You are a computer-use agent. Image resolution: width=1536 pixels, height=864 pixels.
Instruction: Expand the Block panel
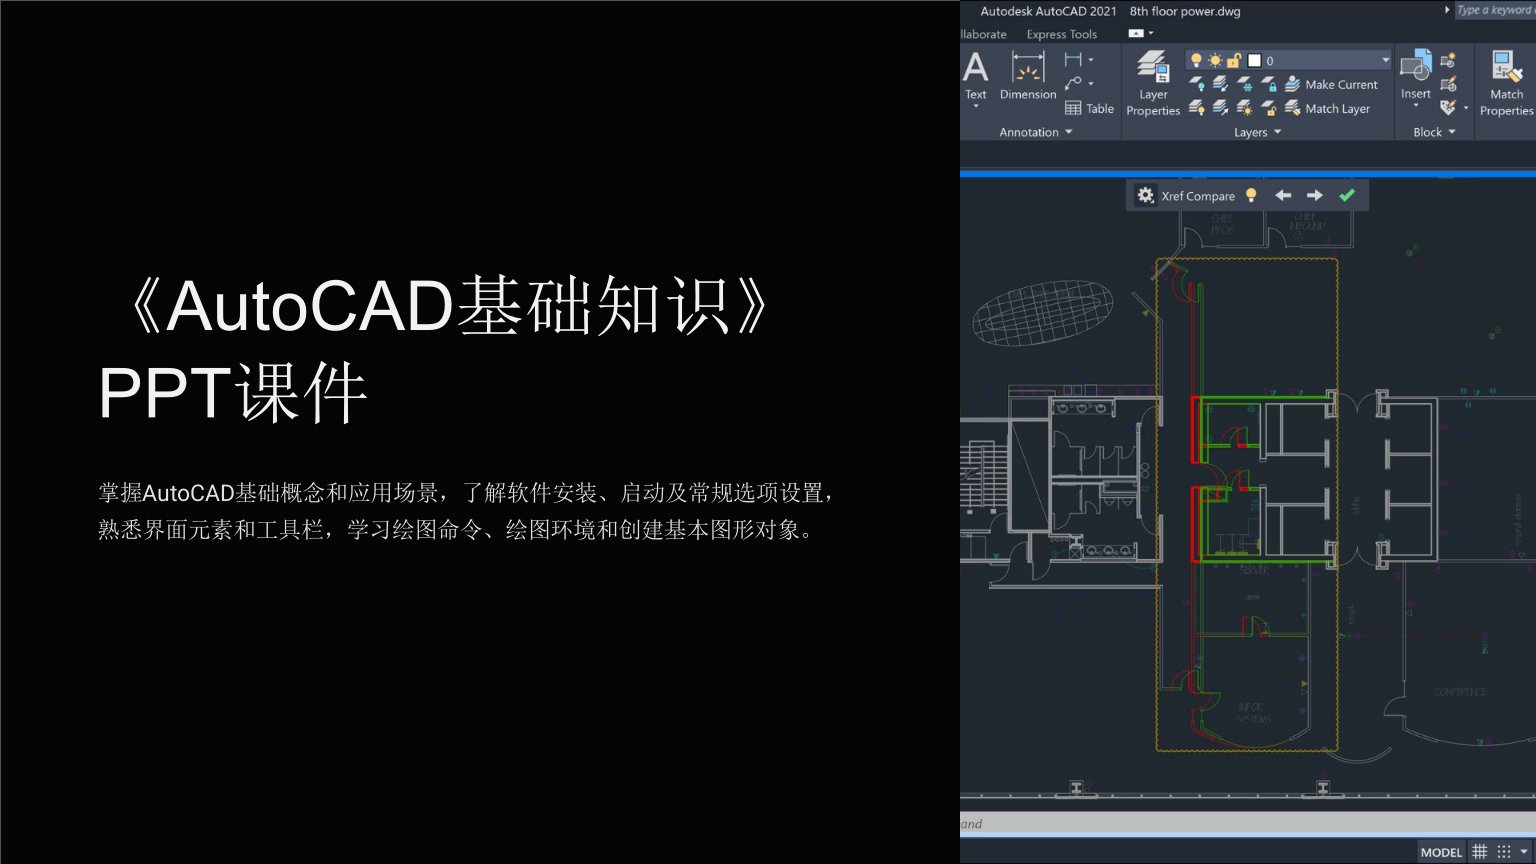(x=1434, y=132)
